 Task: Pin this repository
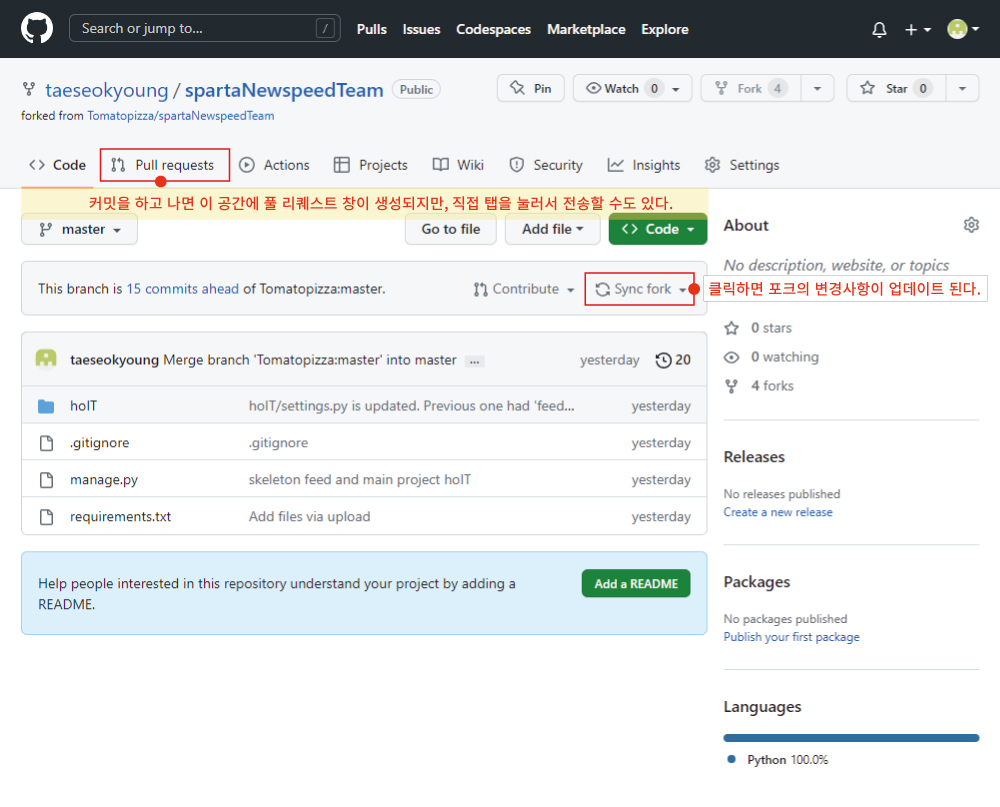(x=531, y=88)
